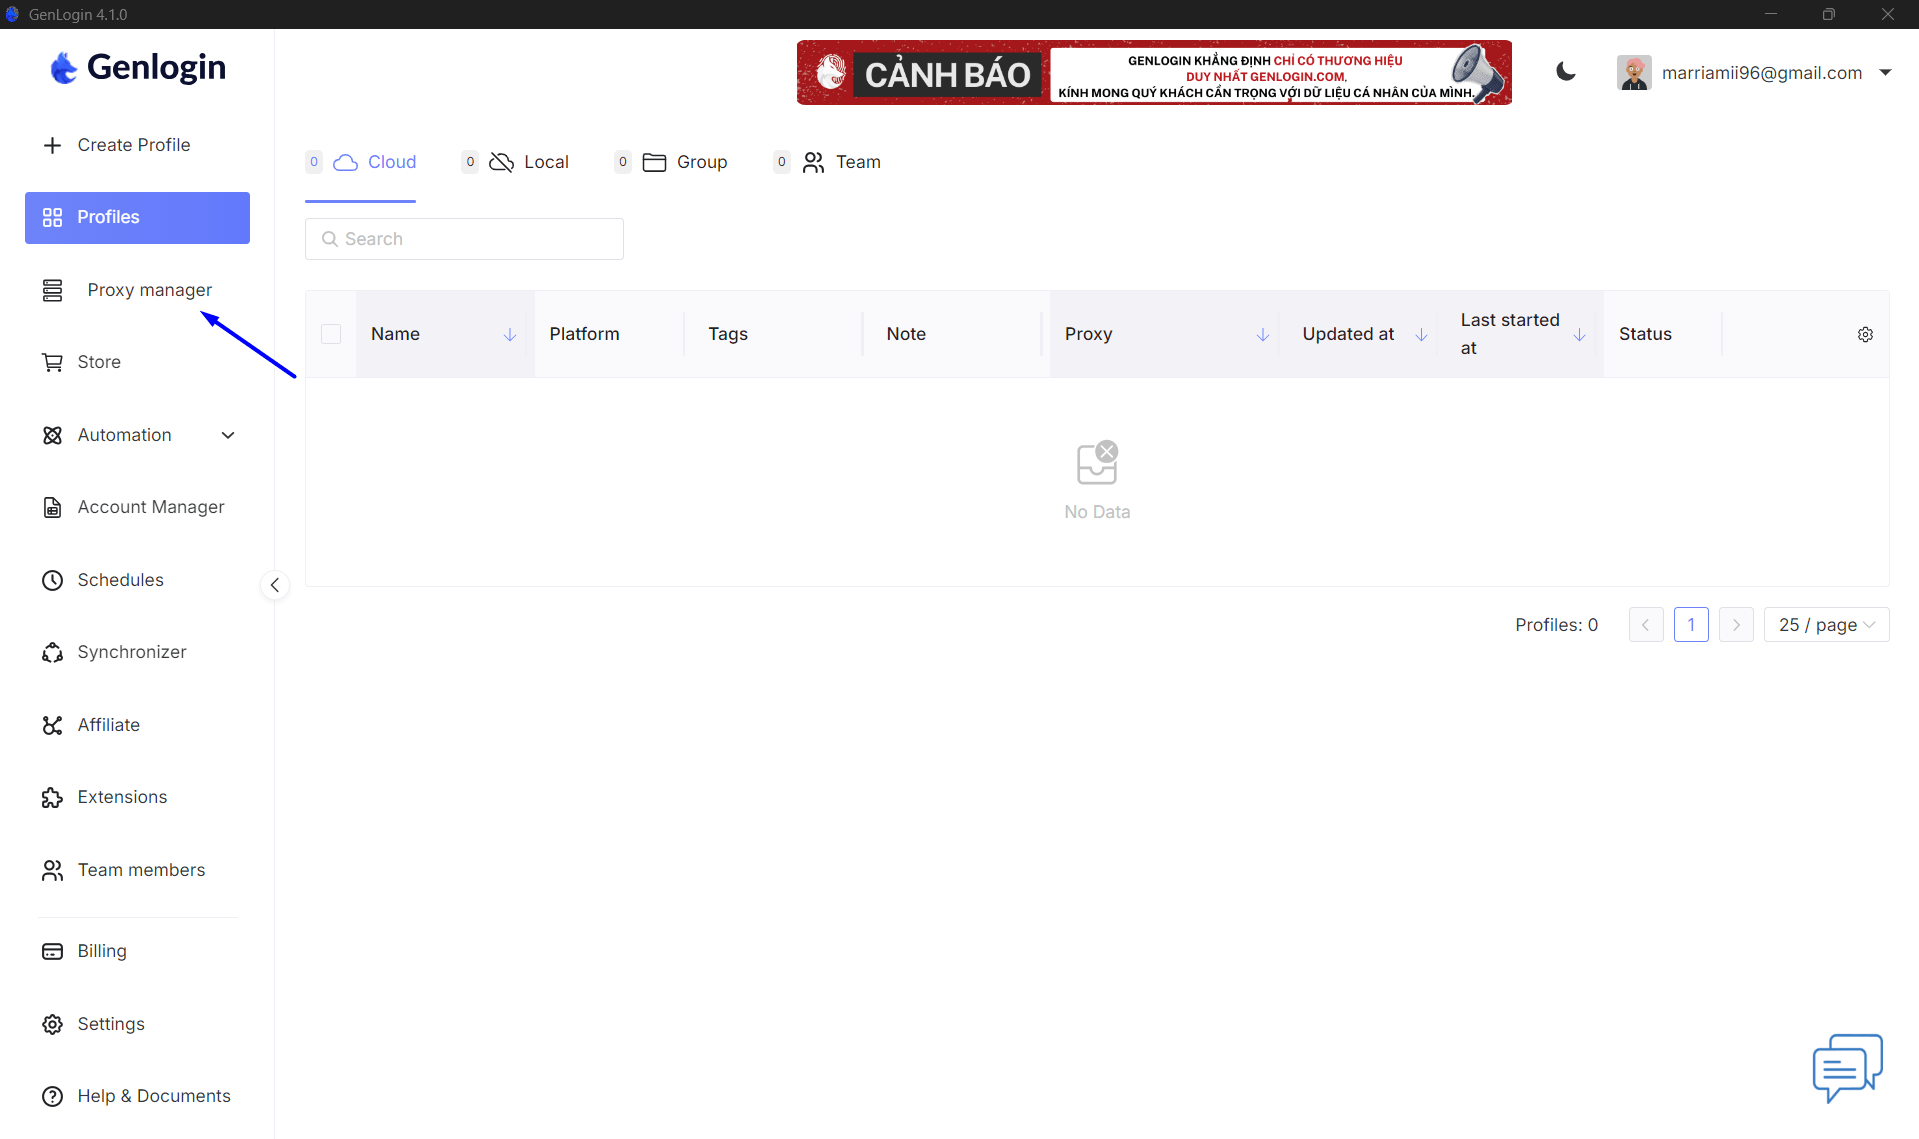The width and height of the screenshot is (1919, 1139).
Task: Open Affiliate from sidebar label
Action: coord(109,725)
